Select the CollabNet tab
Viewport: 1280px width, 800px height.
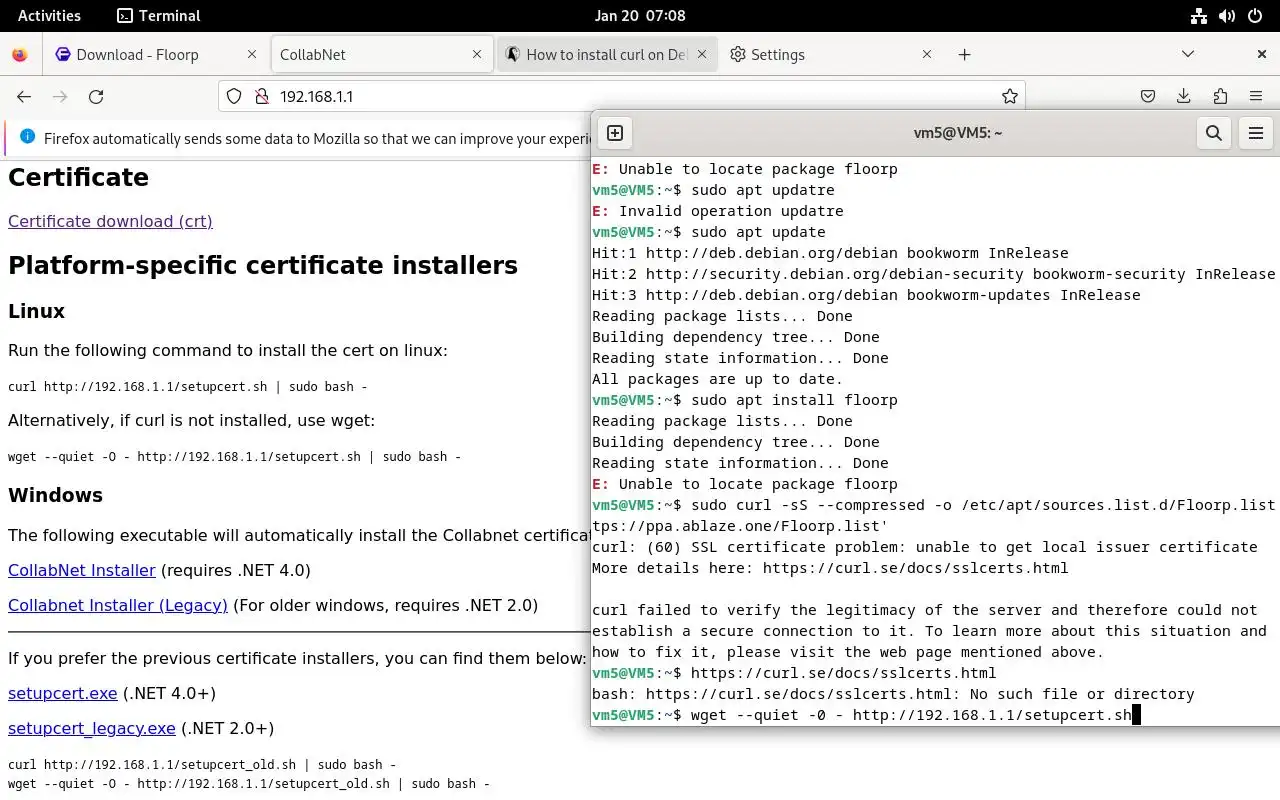click(x=382, y=55)
